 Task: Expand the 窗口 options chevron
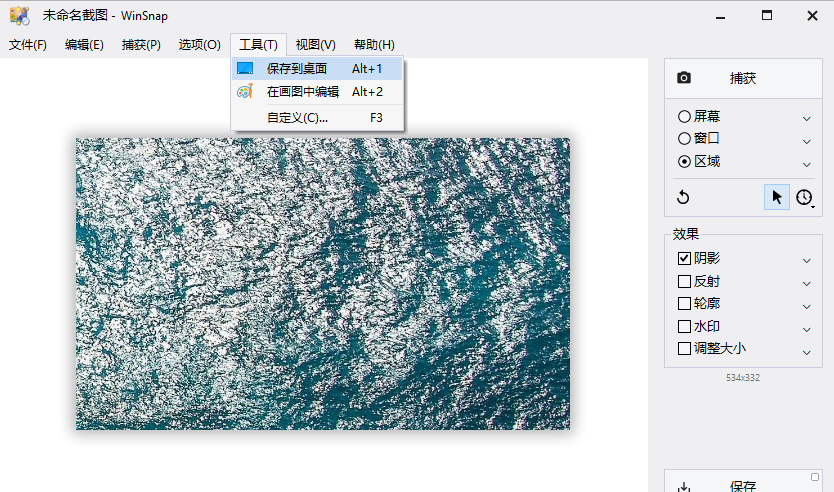806,141
